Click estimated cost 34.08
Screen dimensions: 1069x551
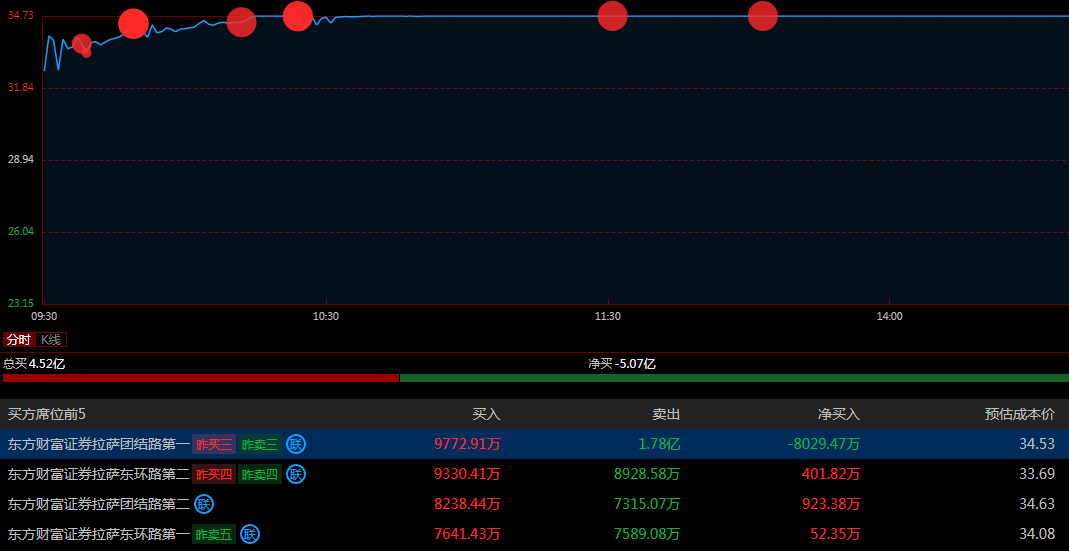click(1037, 535)
